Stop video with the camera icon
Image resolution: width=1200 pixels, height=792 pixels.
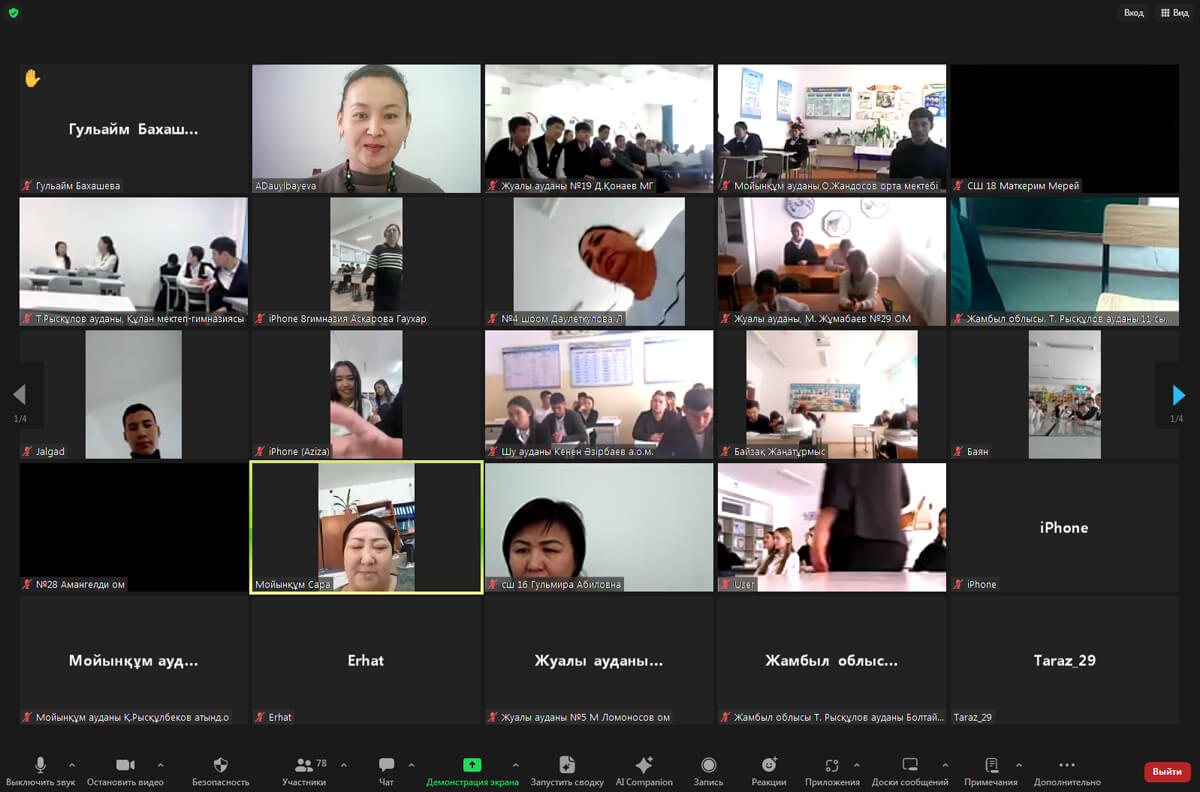tap(125, 765)
